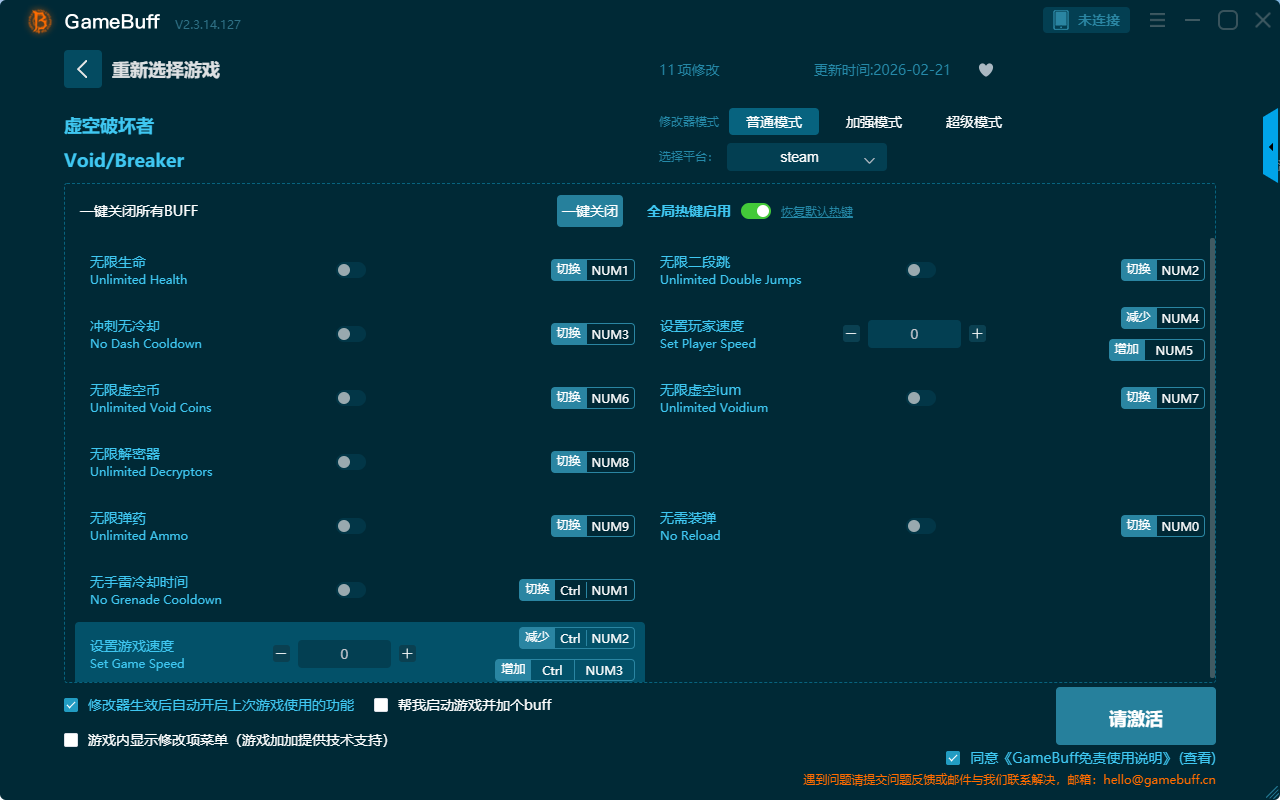Click the Set Player Speed value field
The height and width of the screenshot is (800, 1280).
pyautogui.click(x=914, y=334)
